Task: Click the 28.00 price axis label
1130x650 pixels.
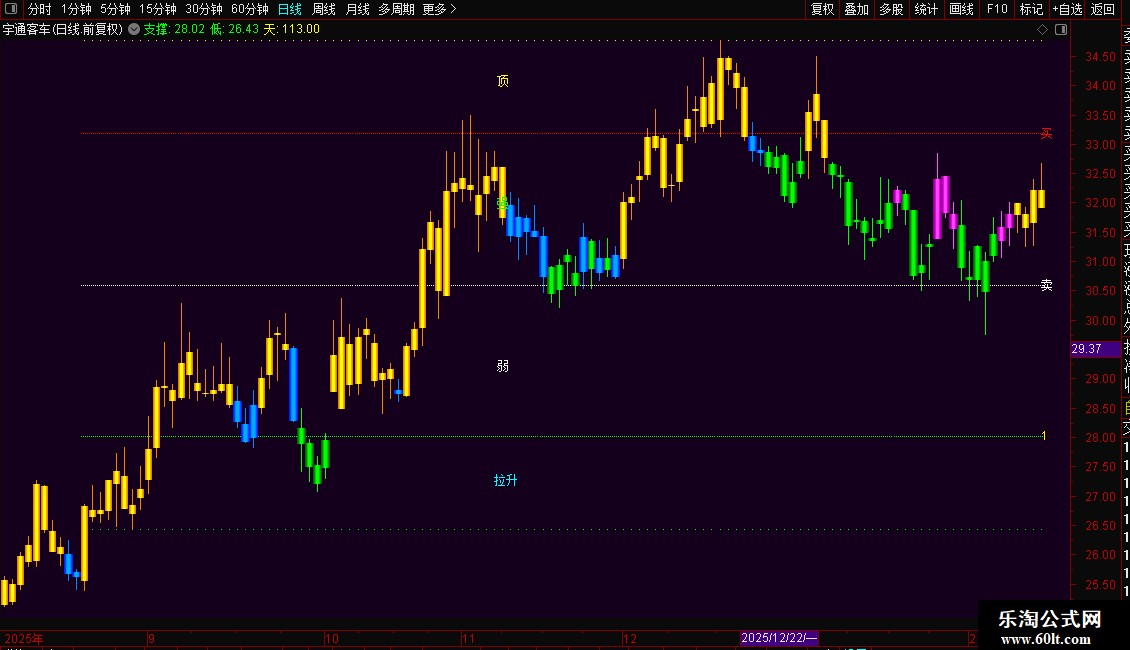Action: [x=1100, y=437]
